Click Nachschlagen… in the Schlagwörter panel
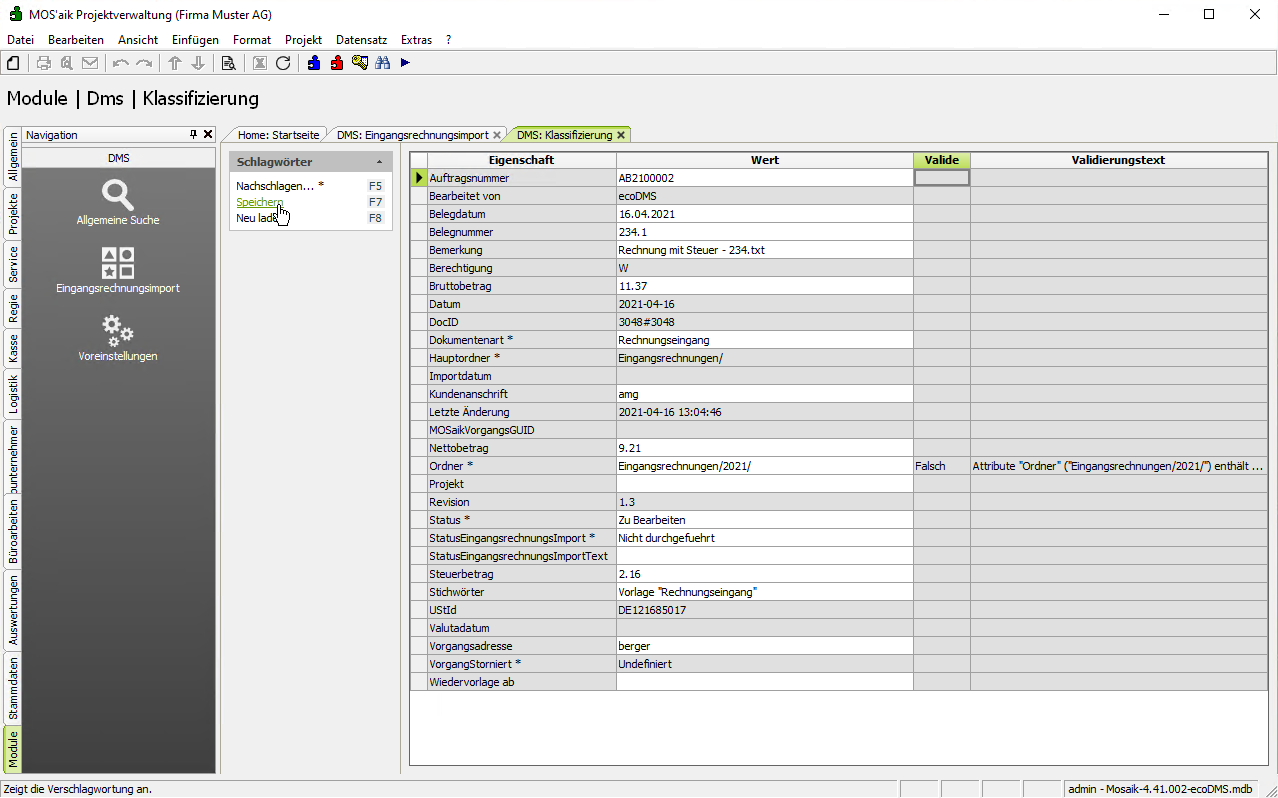 pyautogui.click(x=274, y=186)
